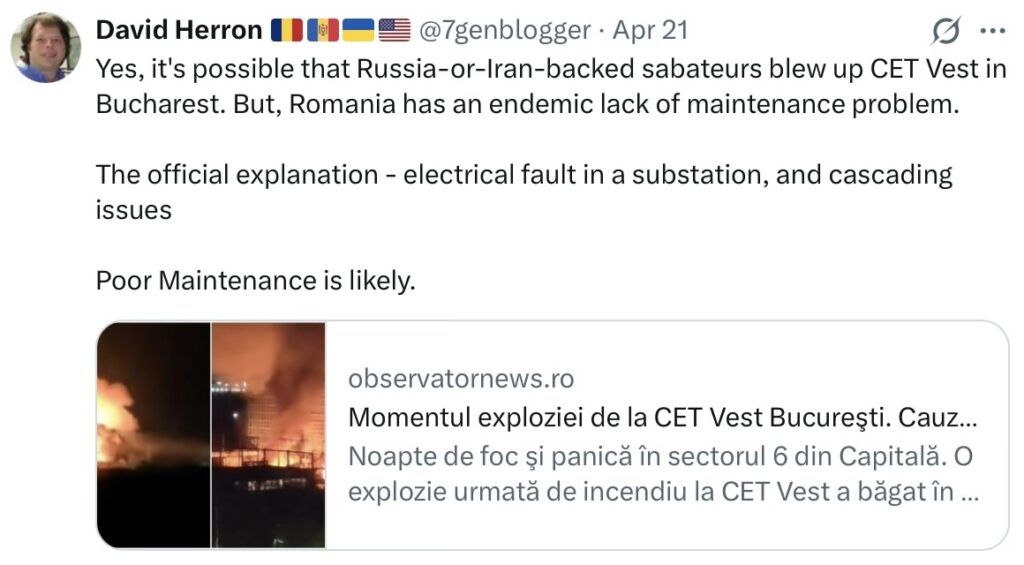Visit the observatornews.ro domain link
The height and width of the screenshot is (565, 1024).
[x=461, y=379]
